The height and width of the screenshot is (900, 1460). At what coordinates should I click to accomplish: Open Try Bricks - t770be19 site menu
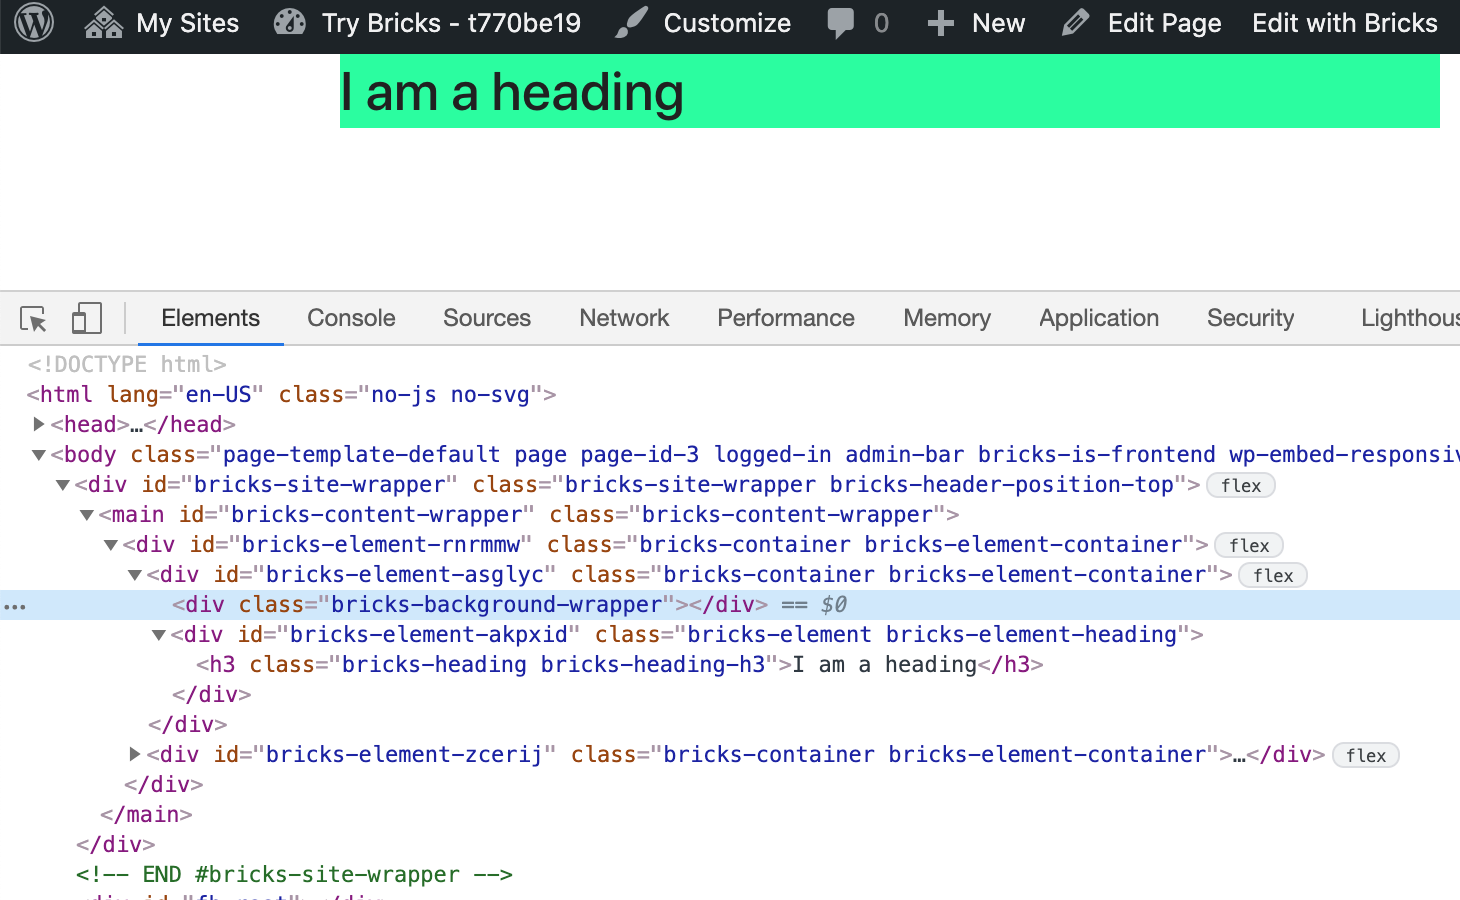(451, 23)
